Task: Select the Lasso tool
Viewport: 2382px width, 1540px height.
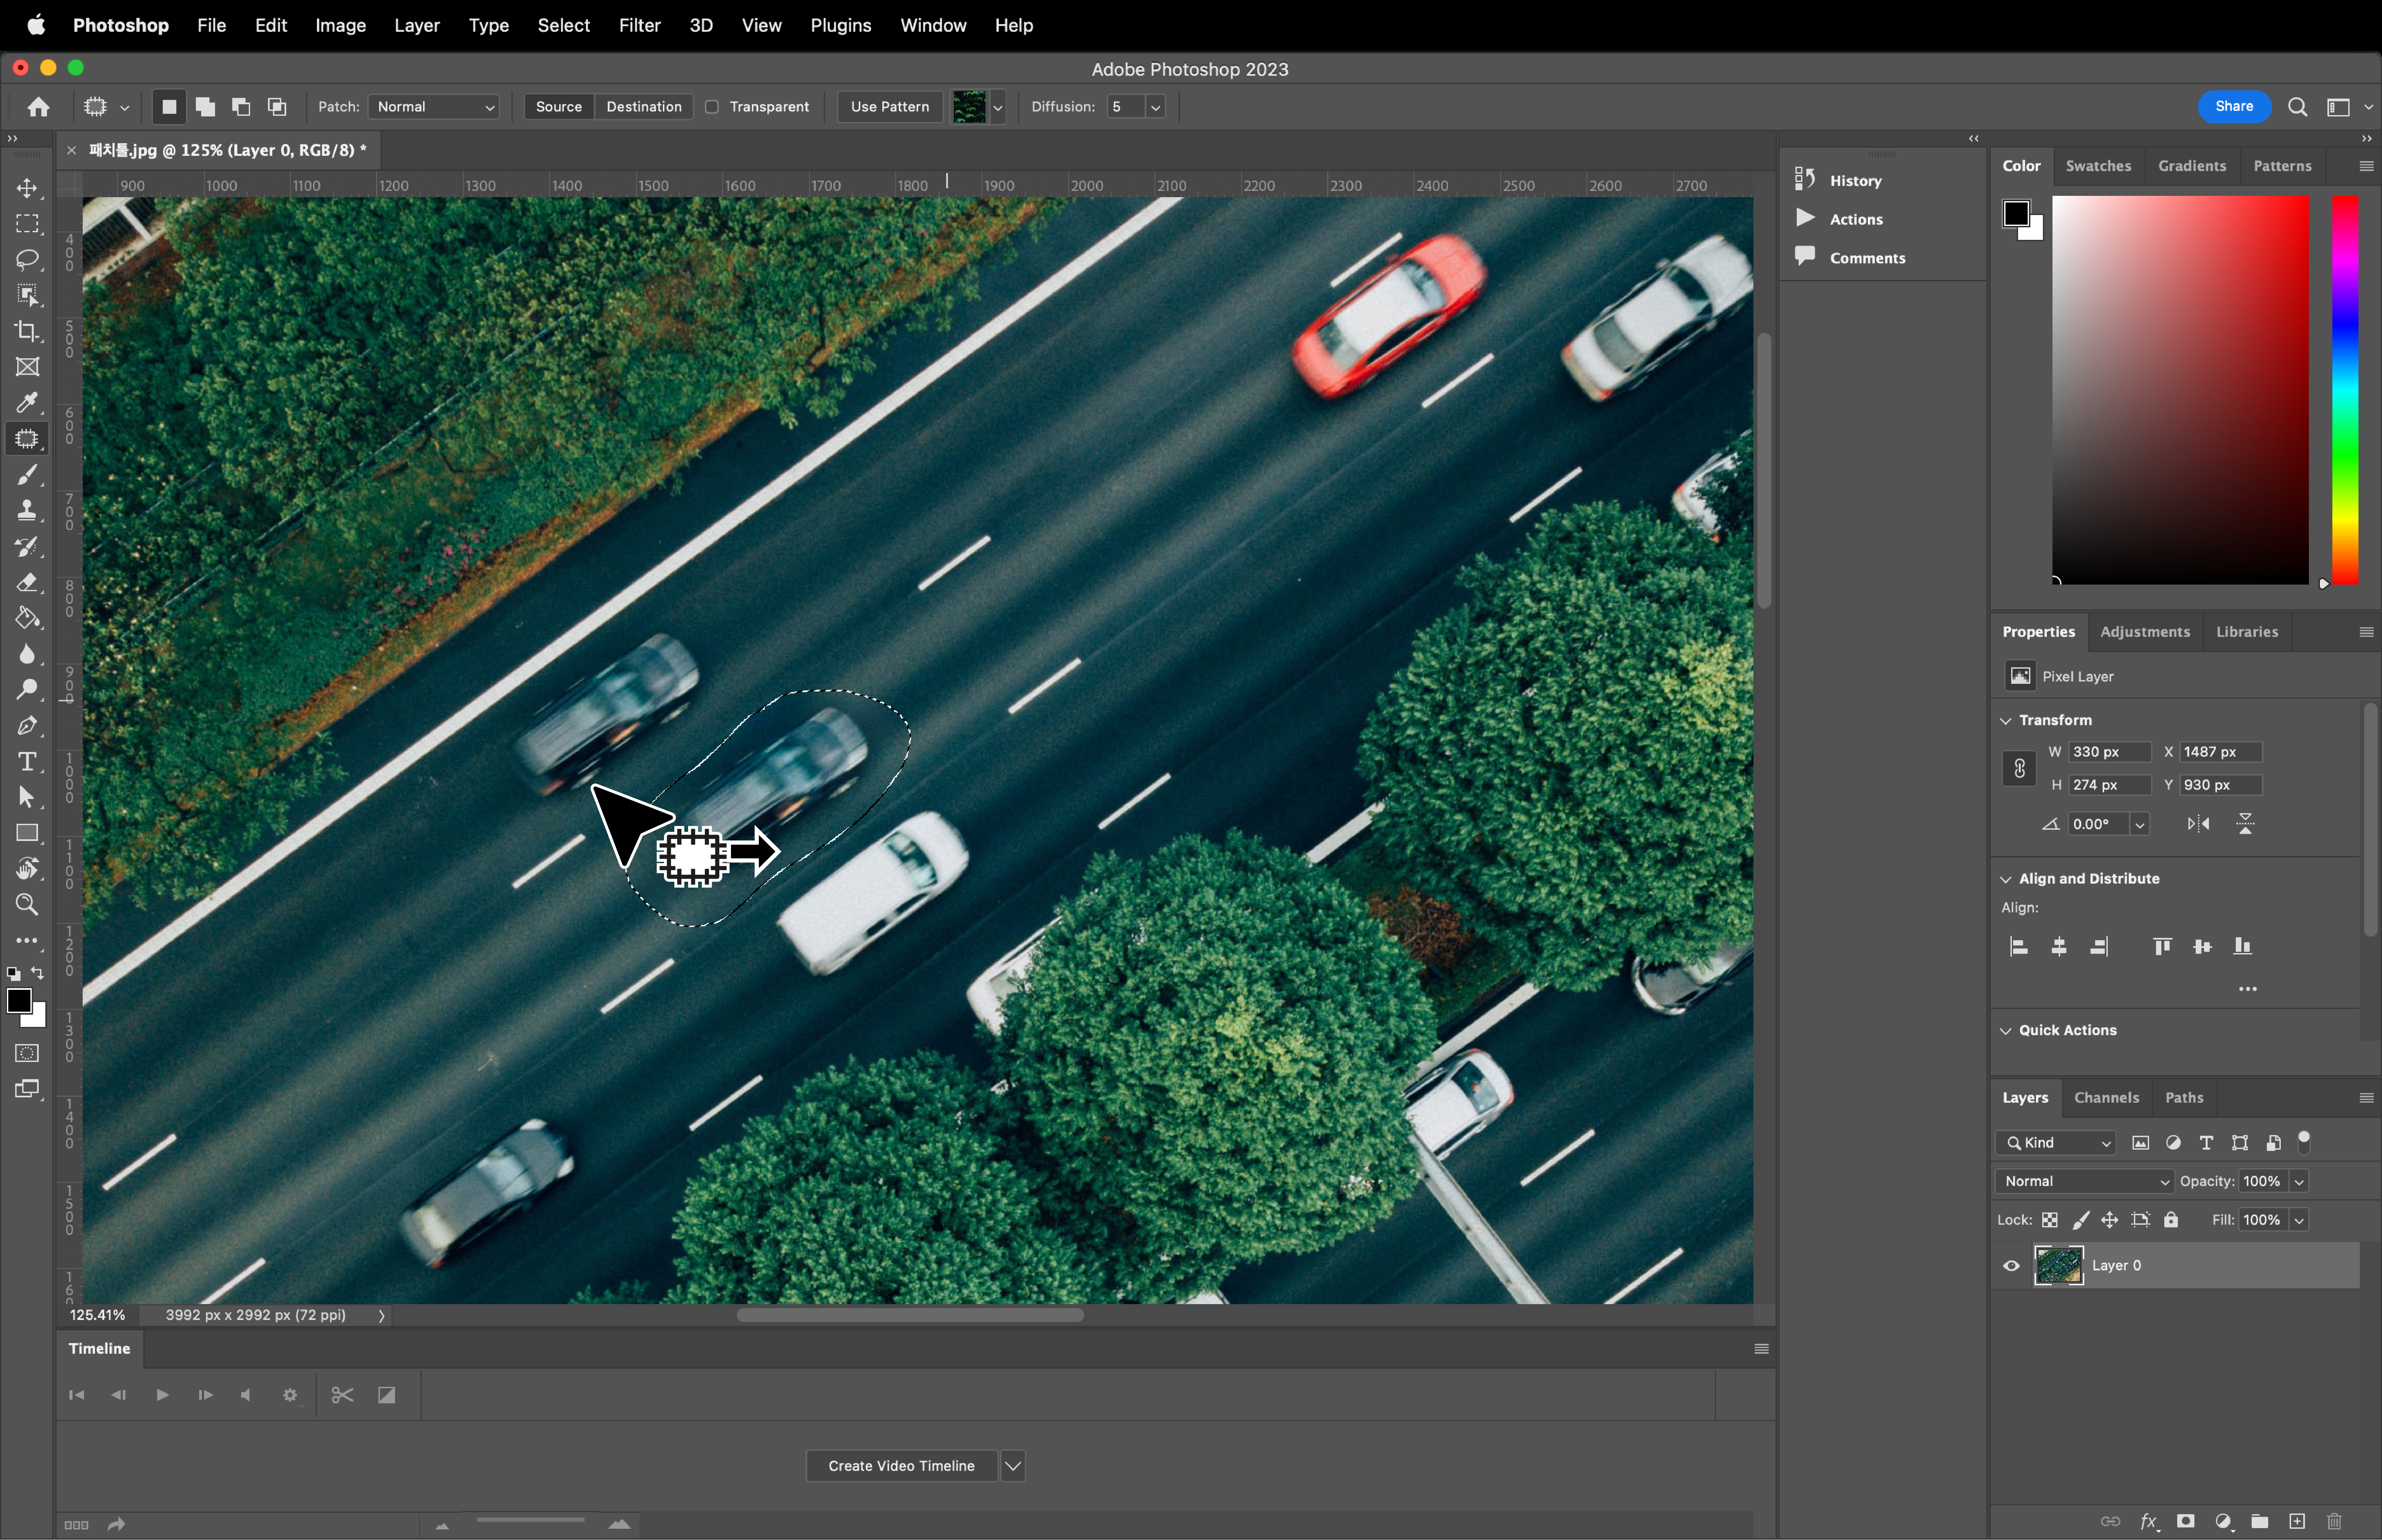Action: tap(27, 259)
